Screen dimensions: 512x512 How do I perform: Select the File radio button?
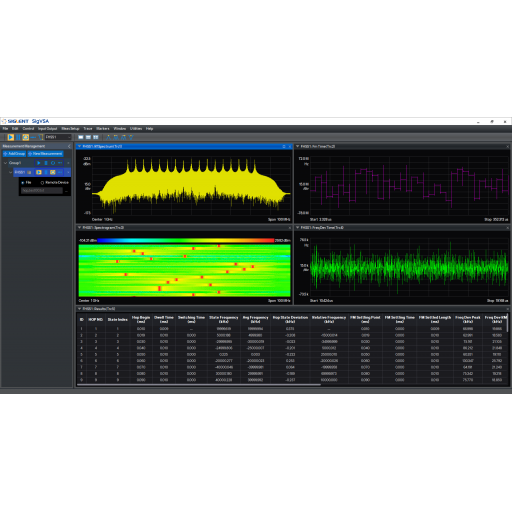coord(23,183)
